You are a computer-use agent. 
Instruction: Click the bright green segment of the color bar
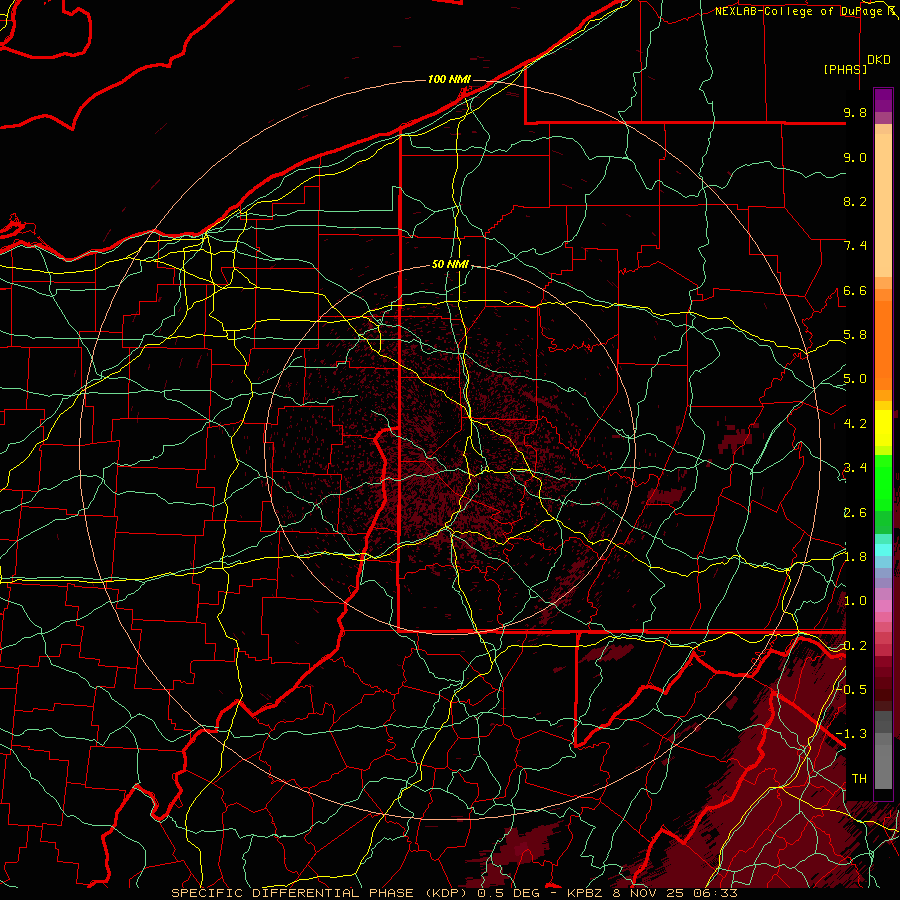click(883, 483)
